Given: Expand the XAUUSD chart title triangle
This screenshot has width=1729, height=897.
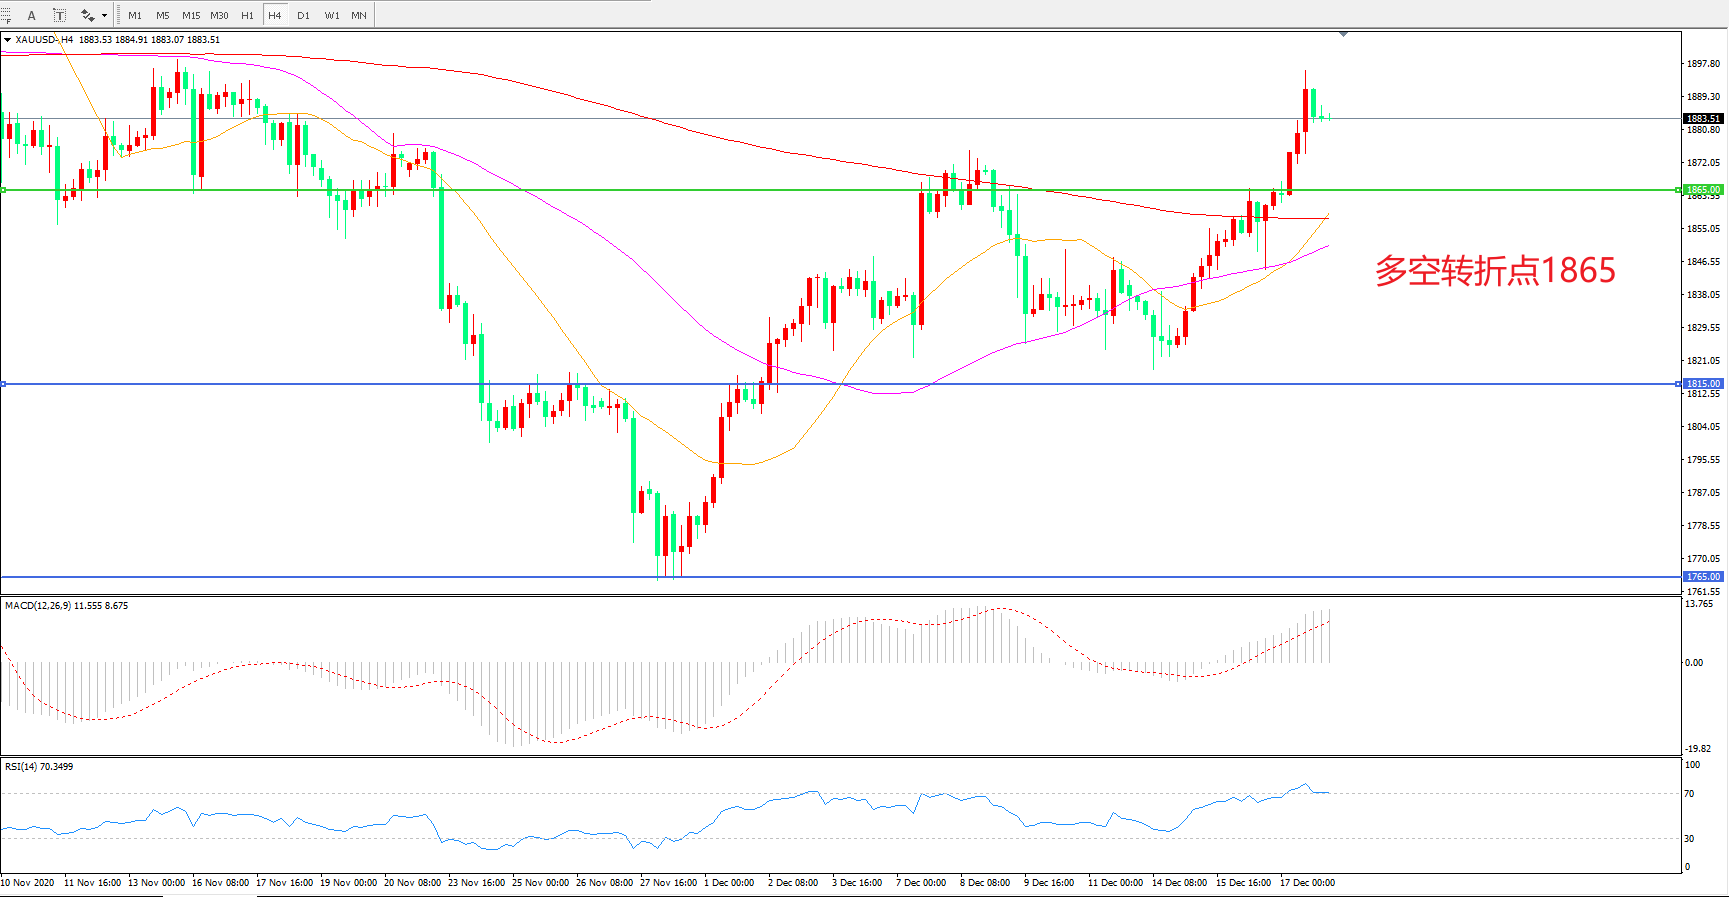Looking at the screenshot, I should pyautogui.click(x=7, y=40).
